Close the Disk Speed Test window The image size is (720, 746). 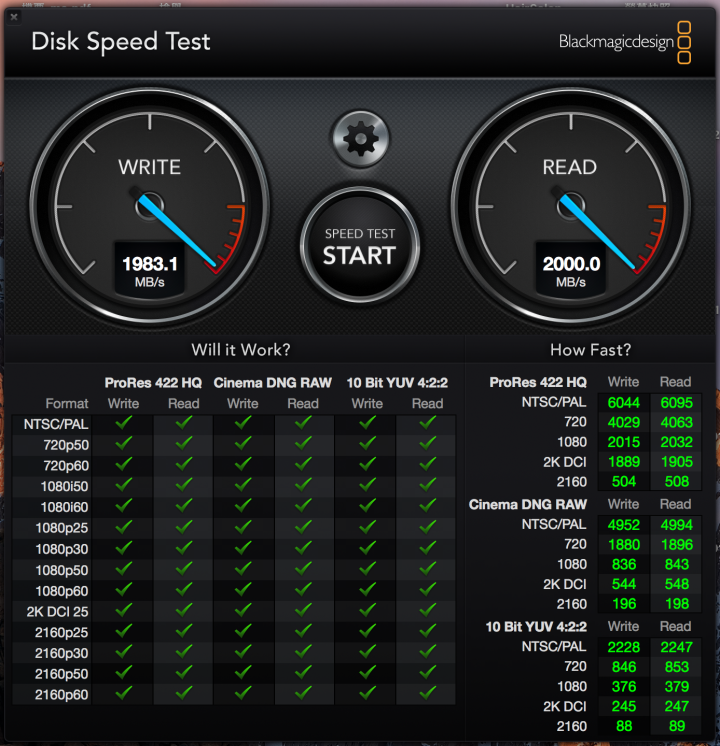[14, 17]
